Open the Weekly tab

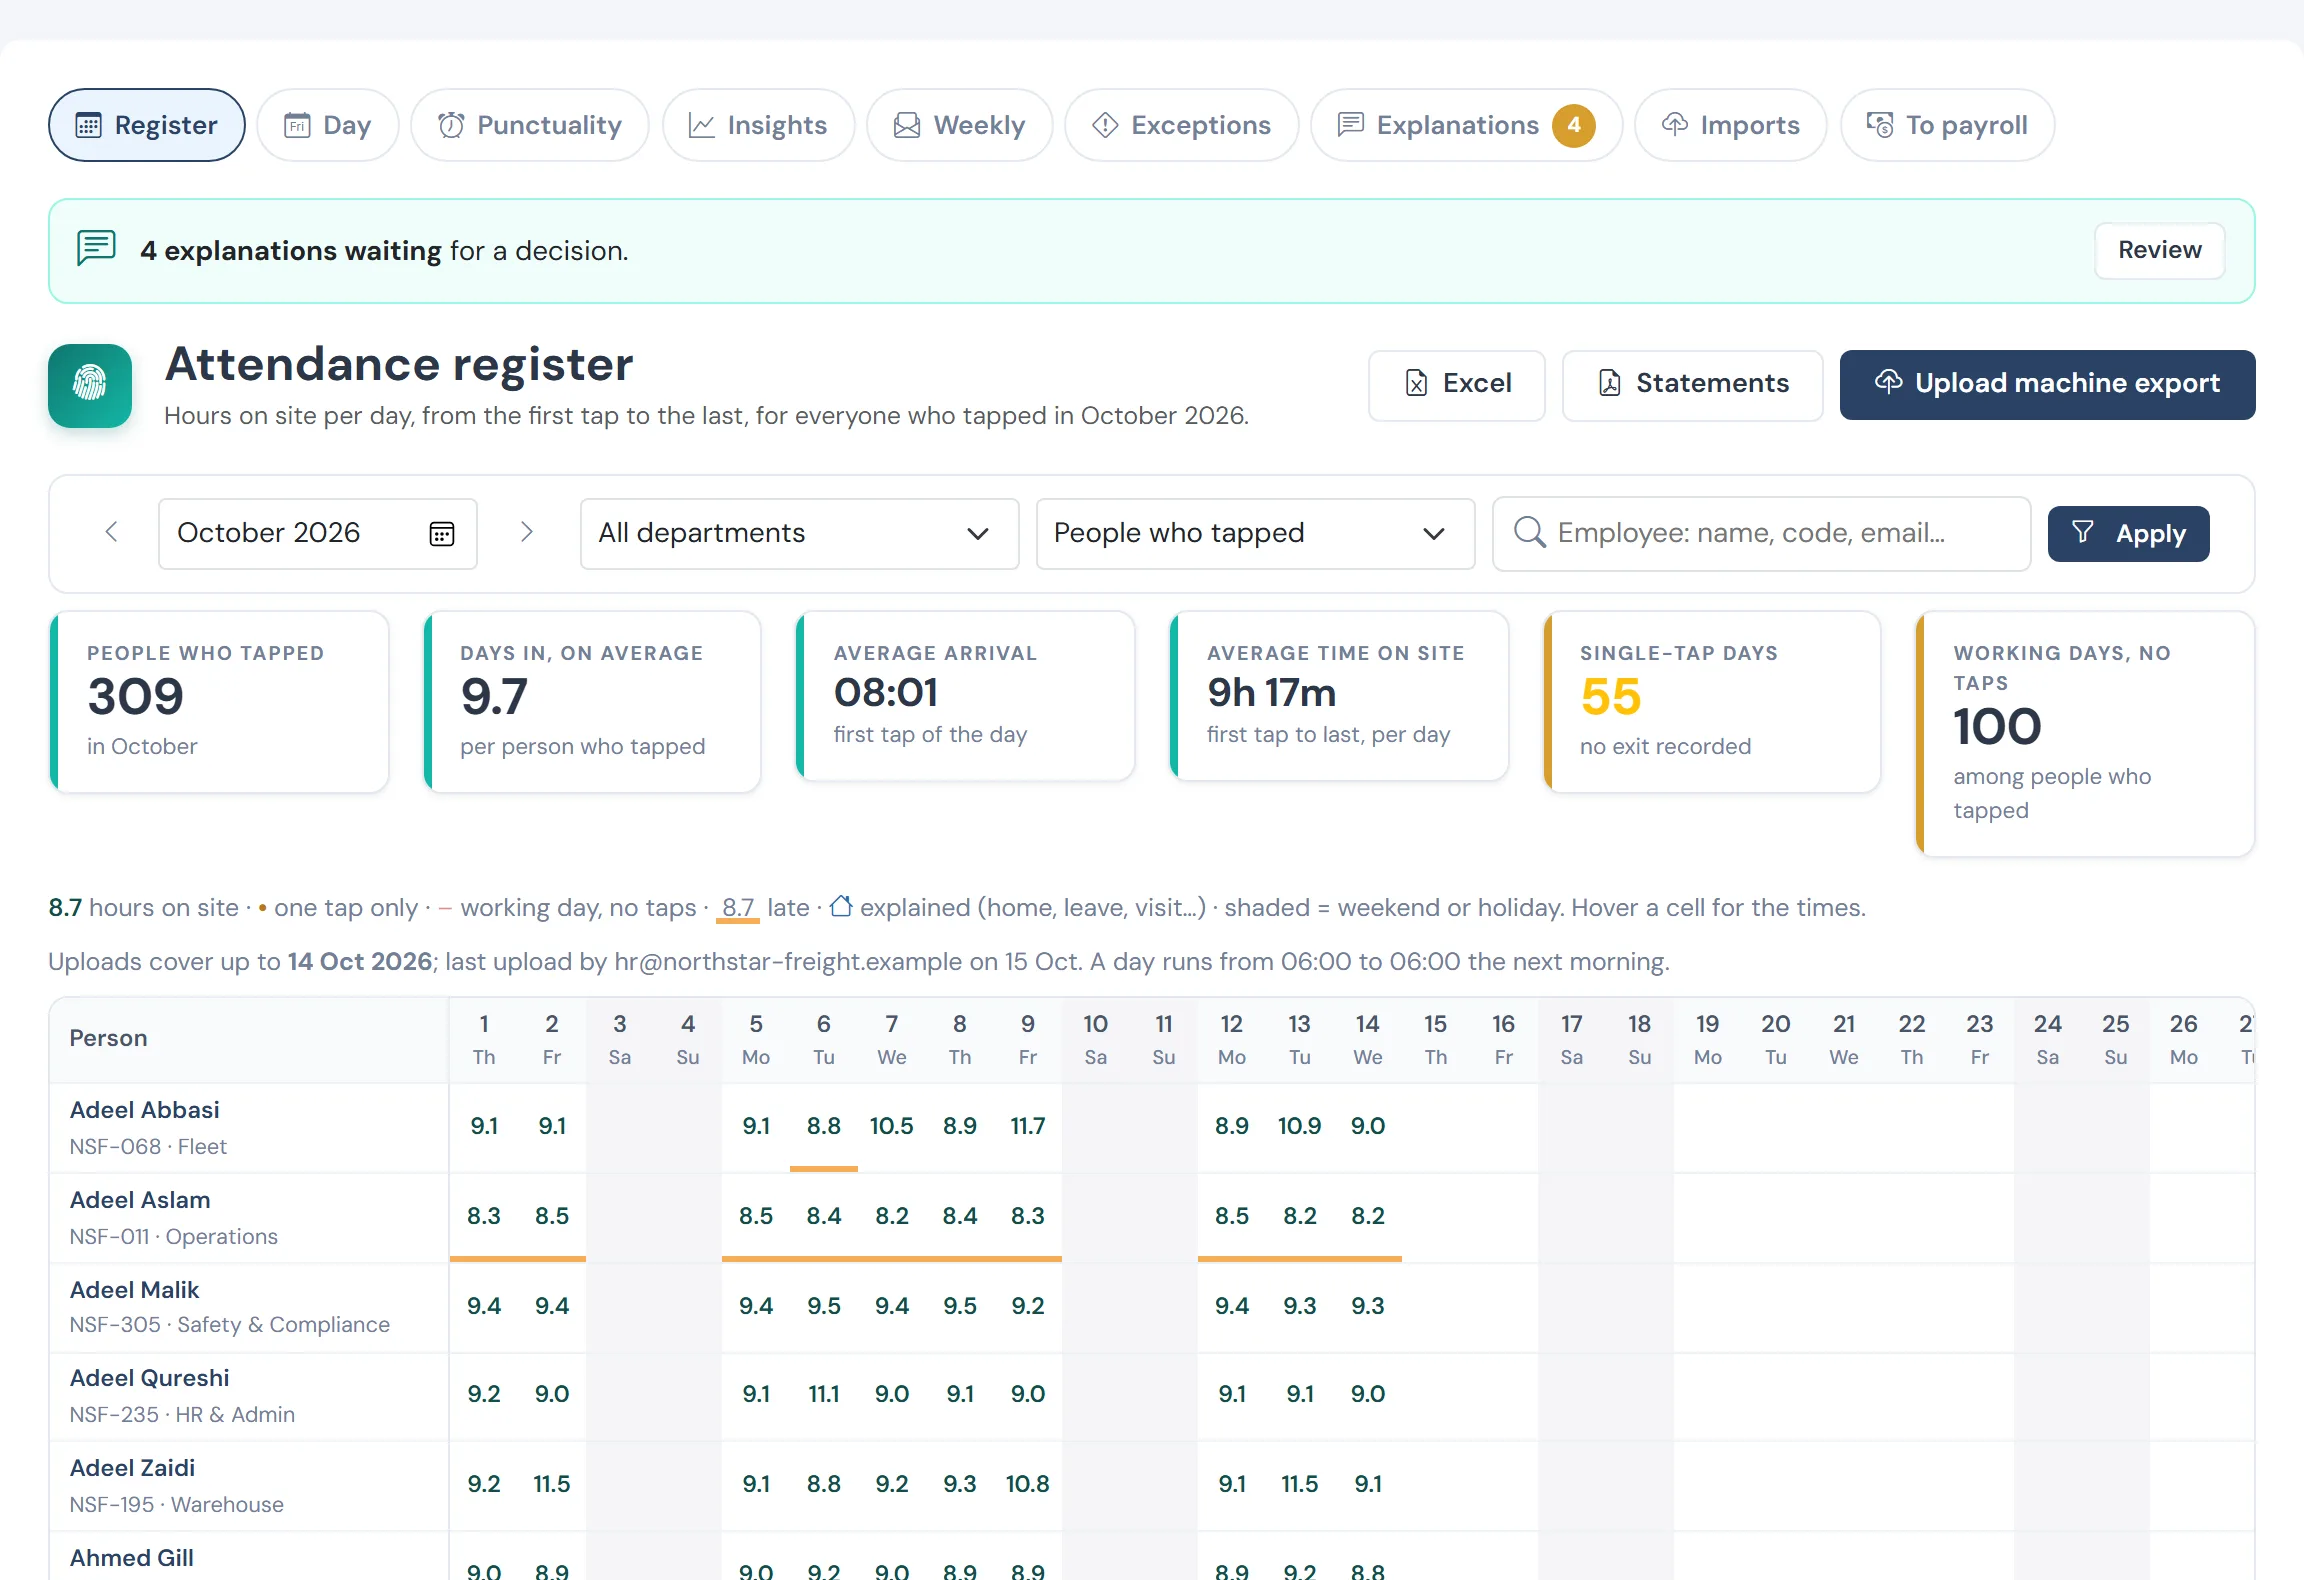959,125
